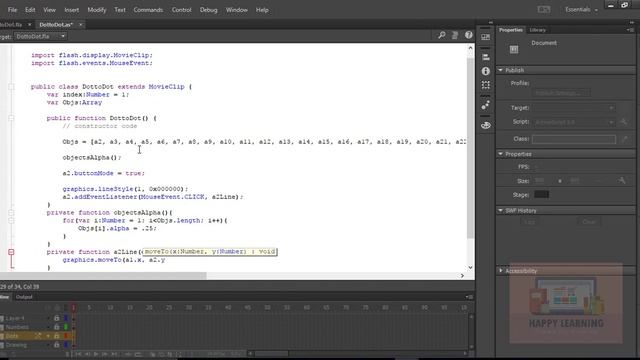Click the Clear button in SWF History
Screen dimensions: 640x360
[589, 222]
